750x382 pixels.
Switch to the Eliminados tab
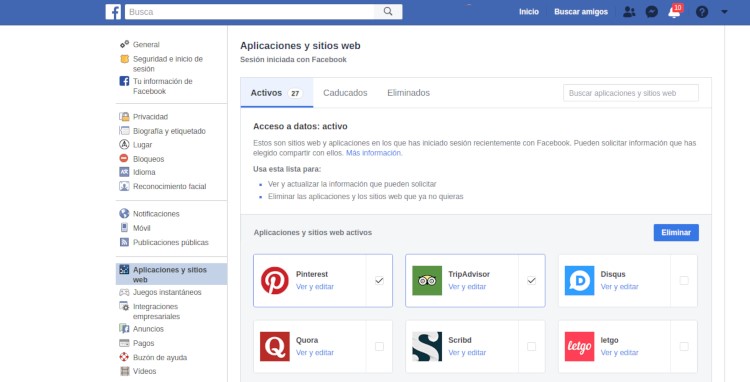(408, 93)
